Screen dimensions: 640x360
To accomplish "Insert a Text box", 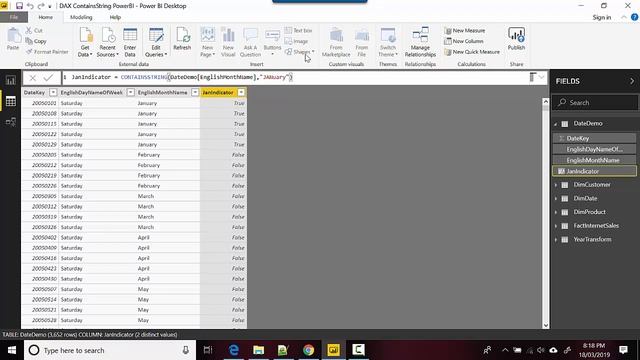I will (298, 31).
